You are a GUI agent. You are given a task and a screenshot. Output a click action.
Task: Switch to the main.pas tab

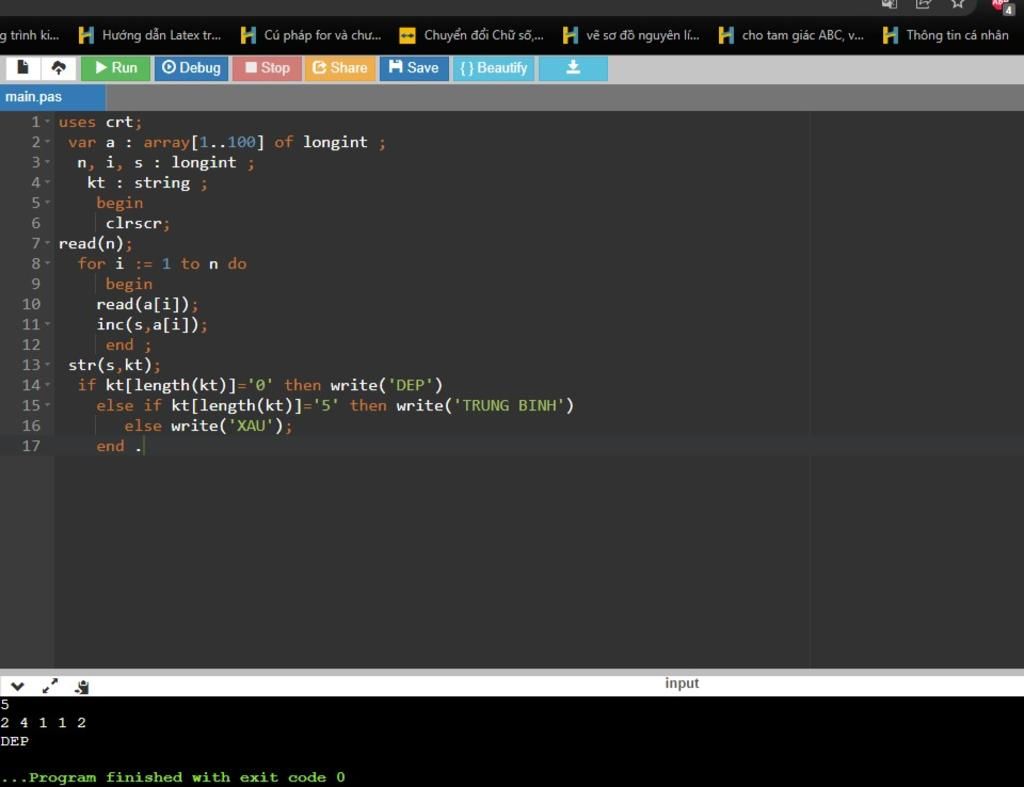click(52, 97)
